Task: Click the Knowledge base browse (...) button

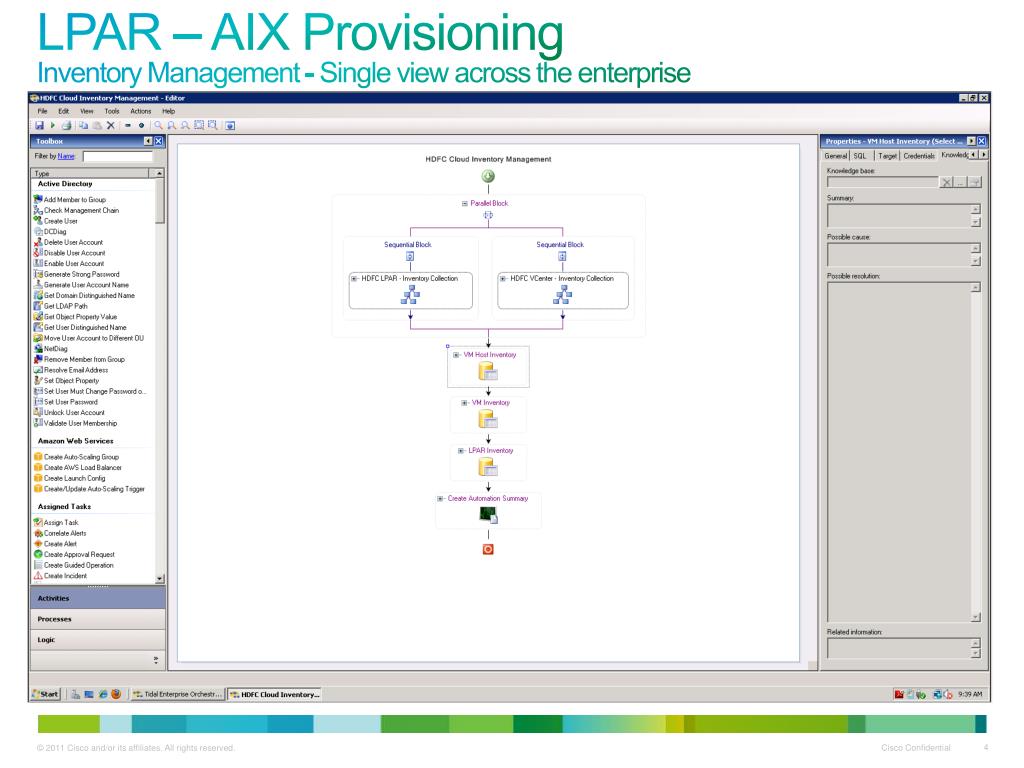Action: pos(961,183)
